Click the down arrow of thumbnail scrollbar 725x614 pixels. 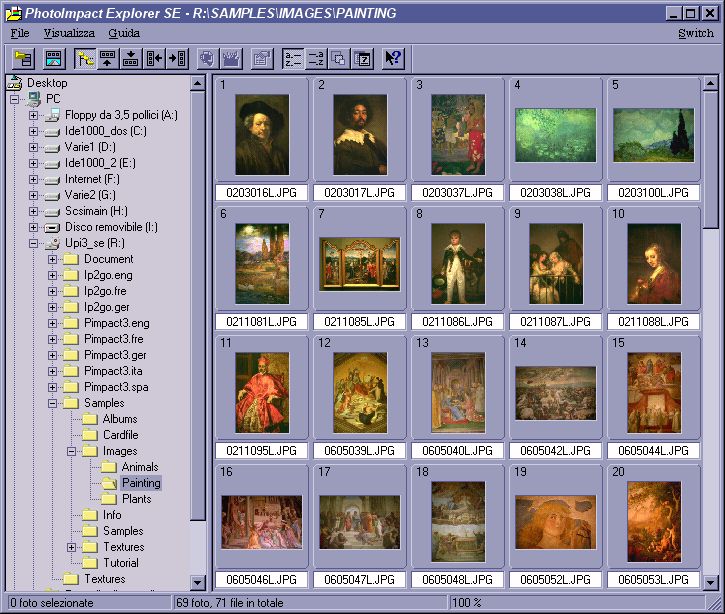click(x=710, y=583)
